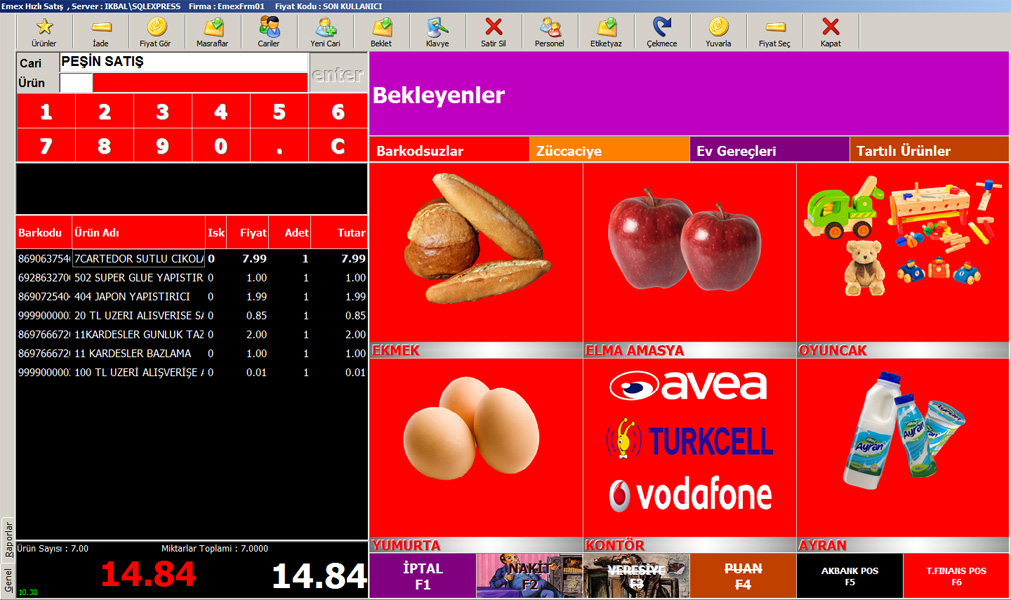Click the Barkodu column header
This screenshot has height=600, width=1011.
click(x=44, y=233)
